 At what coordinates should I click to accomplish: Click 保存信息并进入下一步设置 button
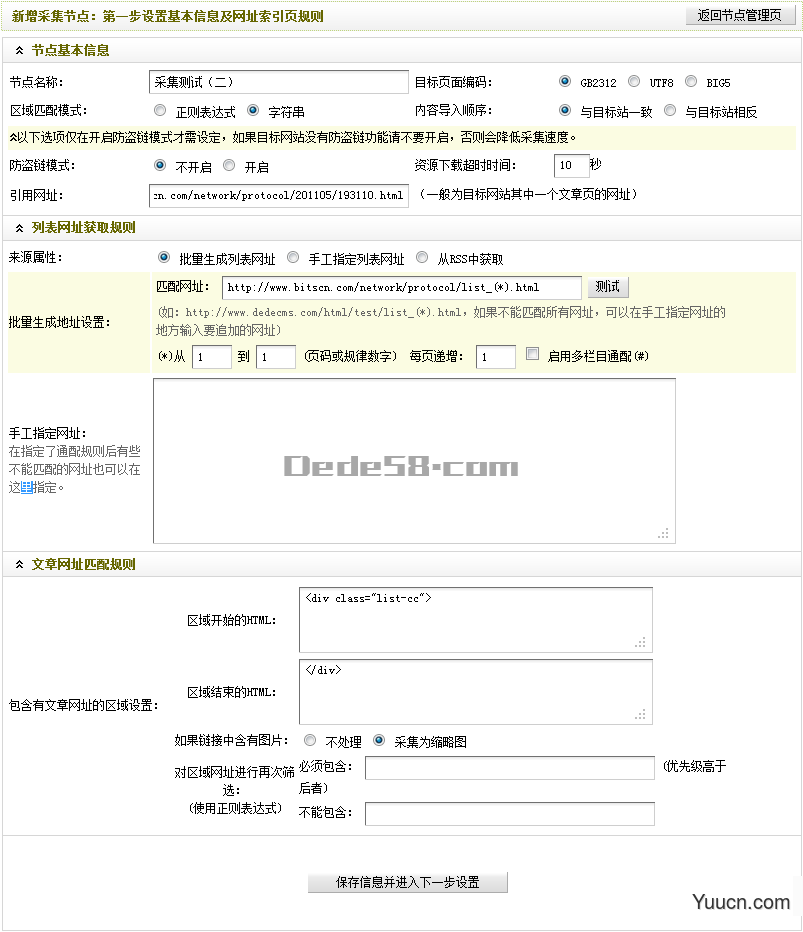[x=408, y=882]
